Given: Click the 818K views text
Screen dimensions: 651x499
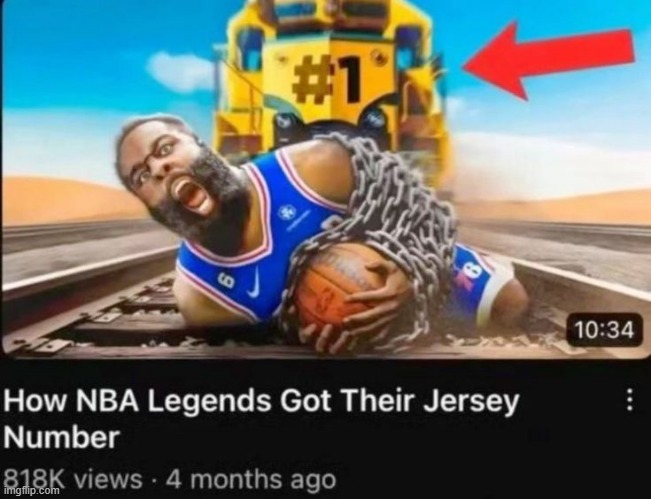Looking at the screenshot, I should pyautogui.click(x=73, y=479).
